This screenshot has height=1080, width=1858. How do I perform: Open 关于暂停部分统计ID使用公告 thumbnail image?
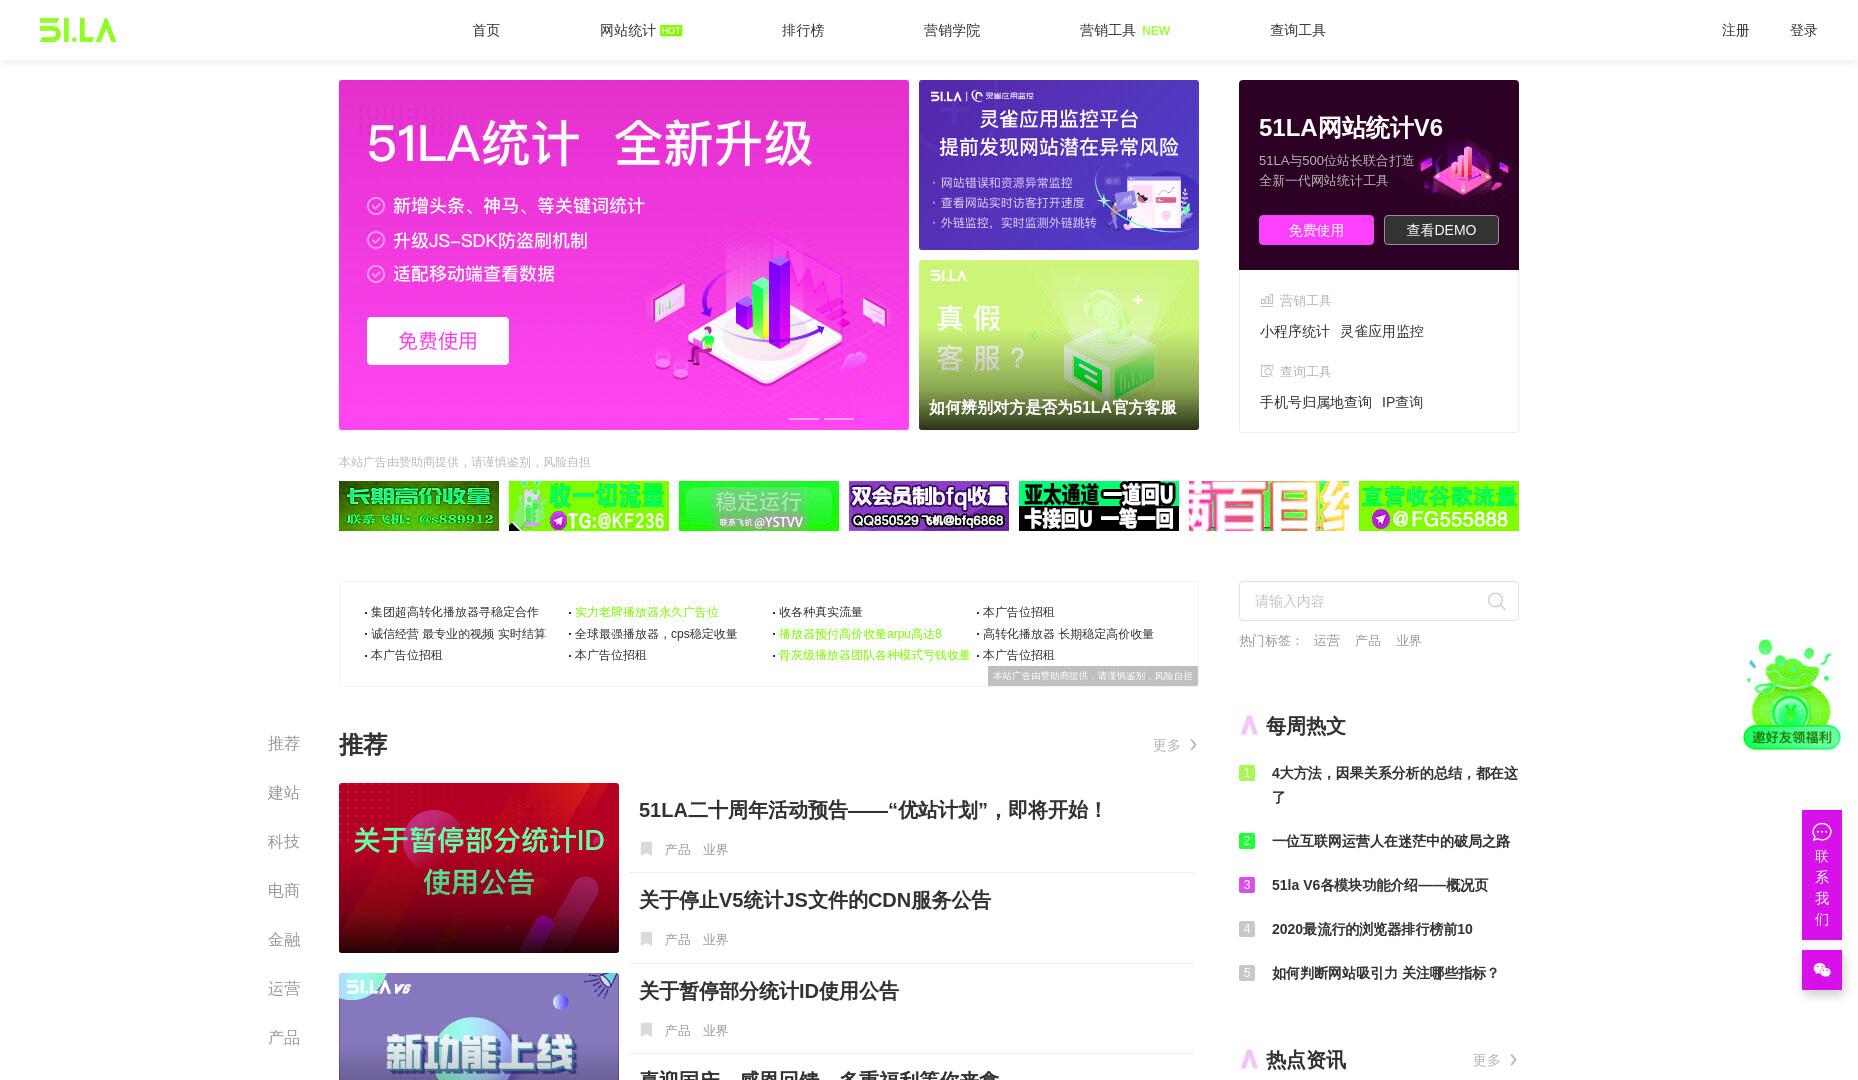tap(479, 868)
